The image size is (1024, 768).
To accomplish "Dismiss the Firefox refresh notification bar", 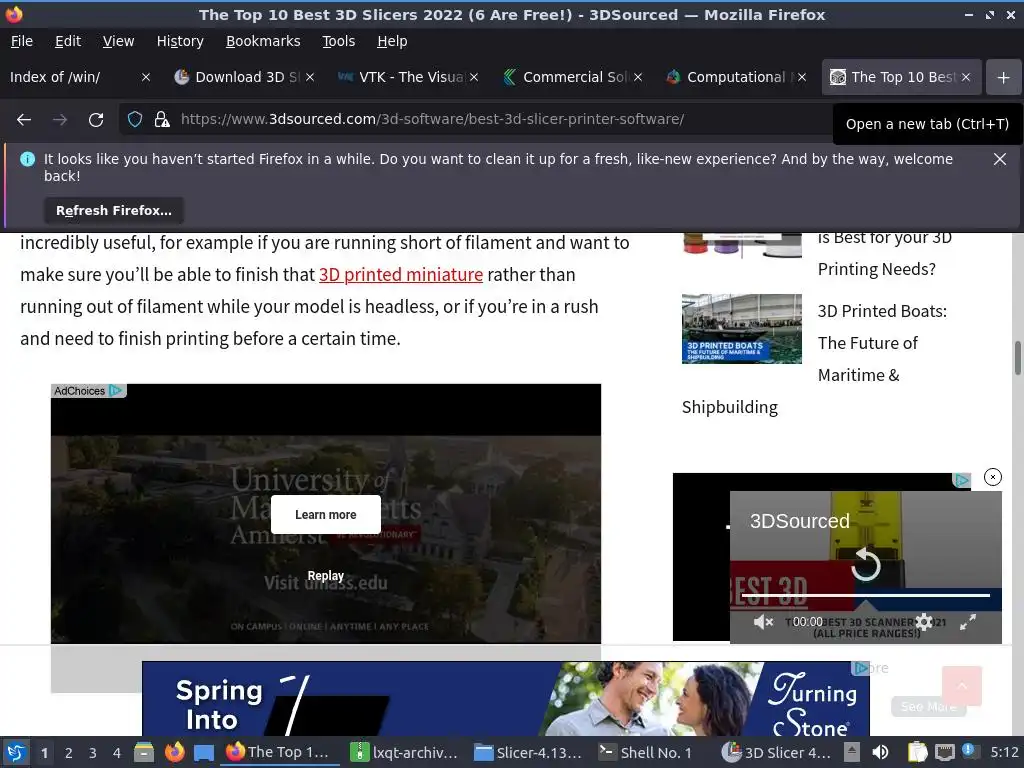I will click(999, 159).
